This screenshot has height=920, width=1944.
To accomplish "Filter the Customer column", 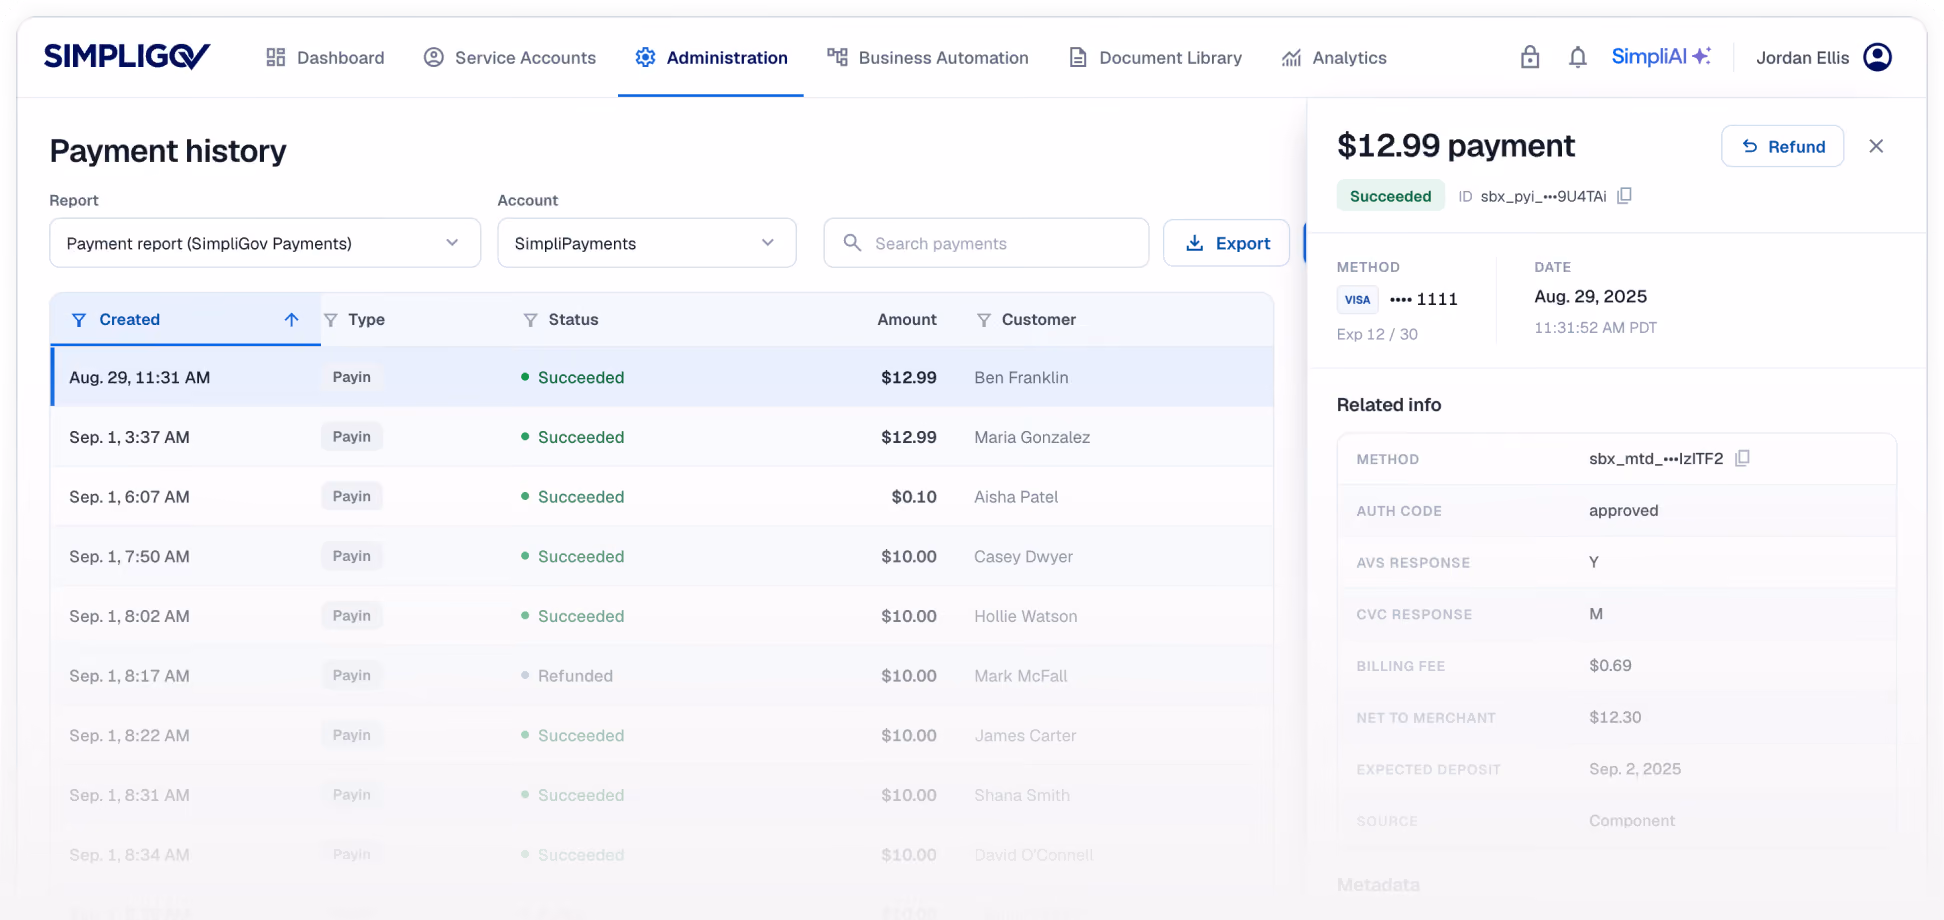I will click(x=984, y=320).
